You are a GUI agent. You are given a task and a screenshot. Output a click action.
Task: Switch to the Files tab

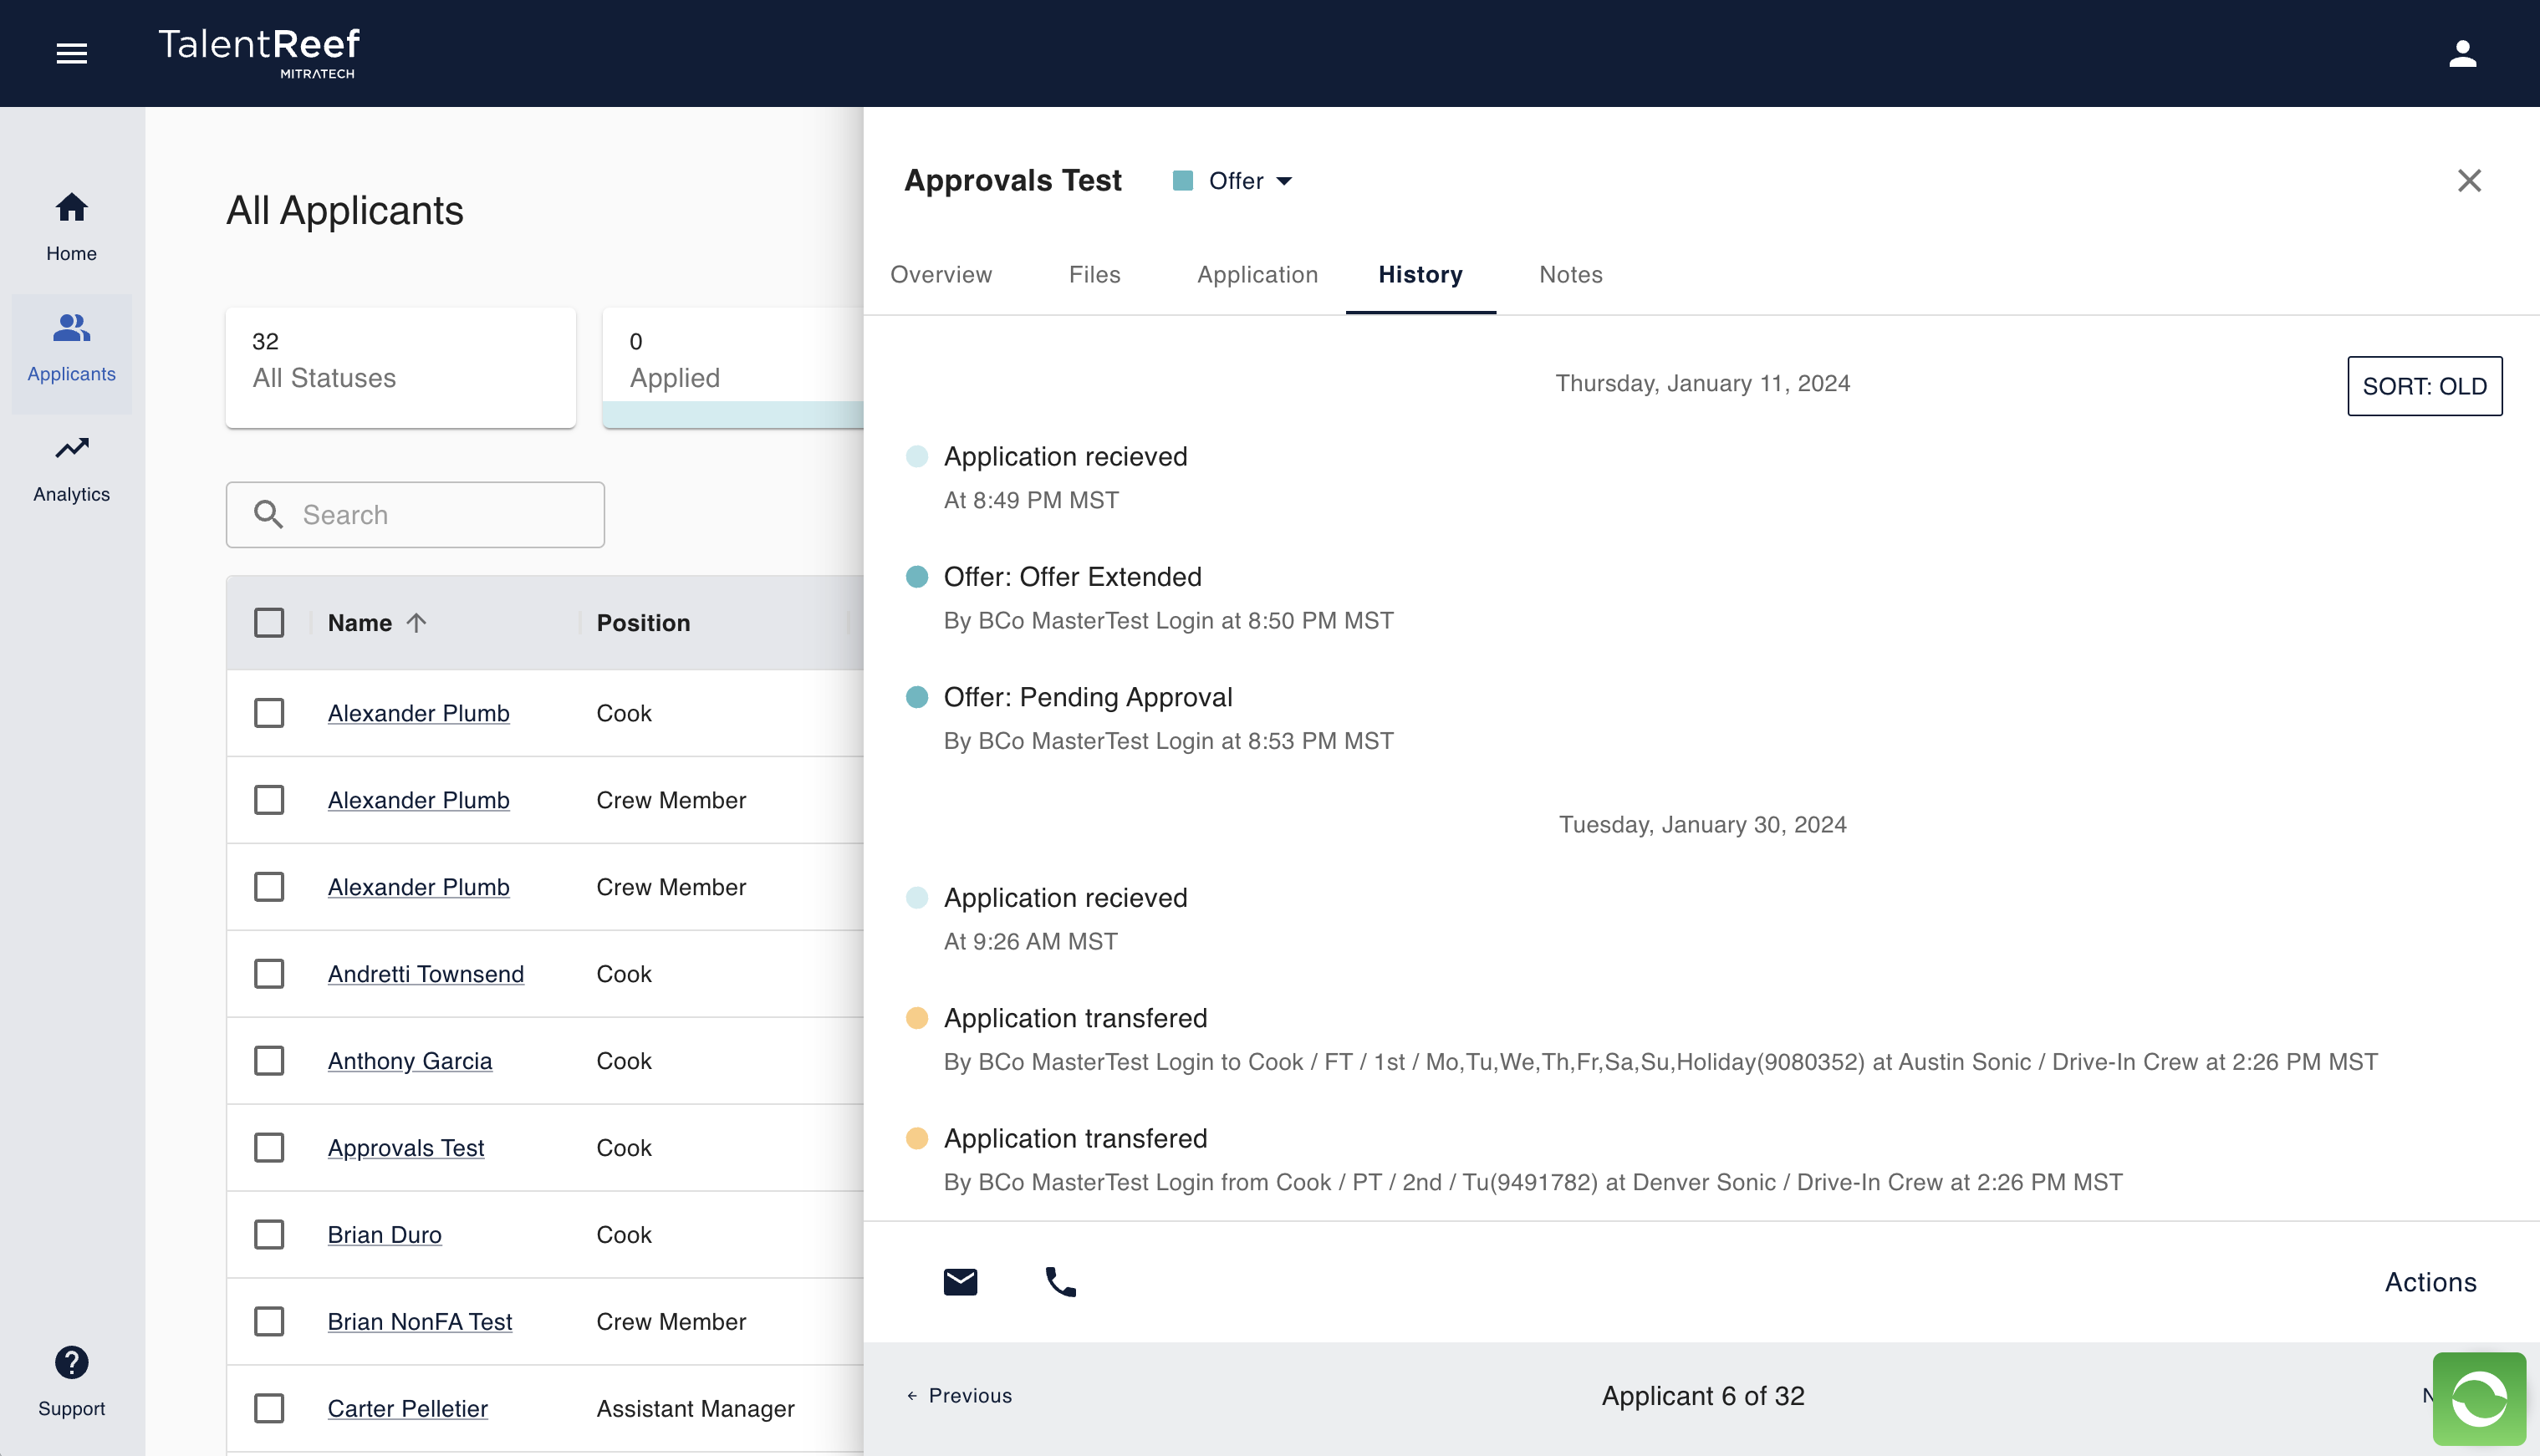(x=1094, y=275)
